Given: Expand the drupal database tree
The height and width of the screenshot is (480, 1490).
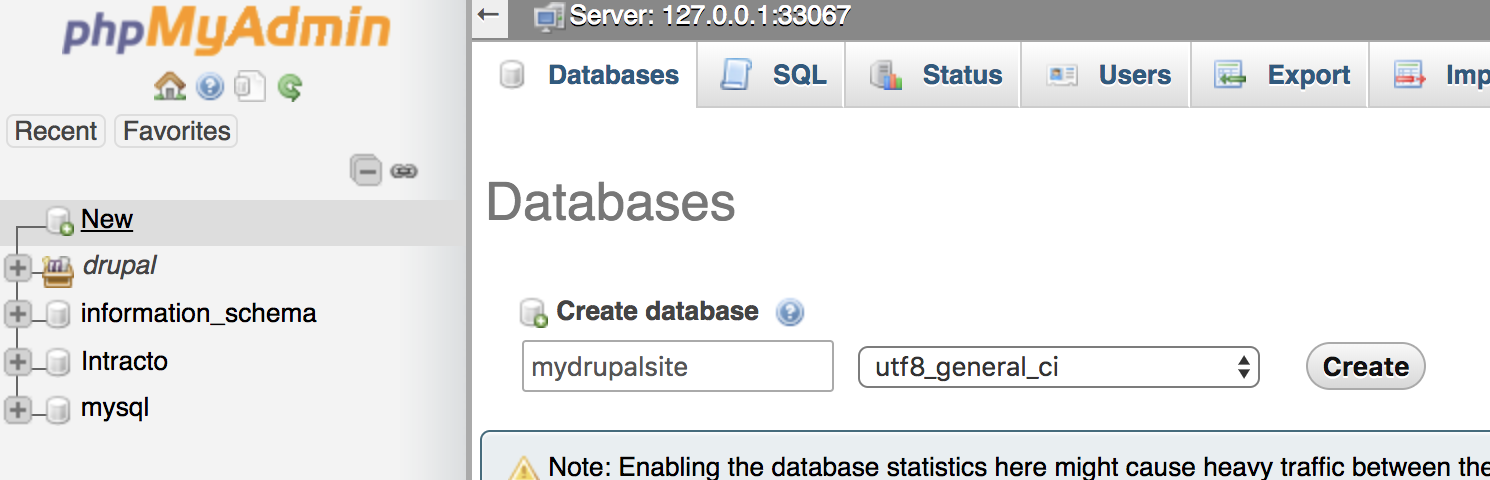Looking at the screenshot, I should pyautogui.click(x=17, y=267).
